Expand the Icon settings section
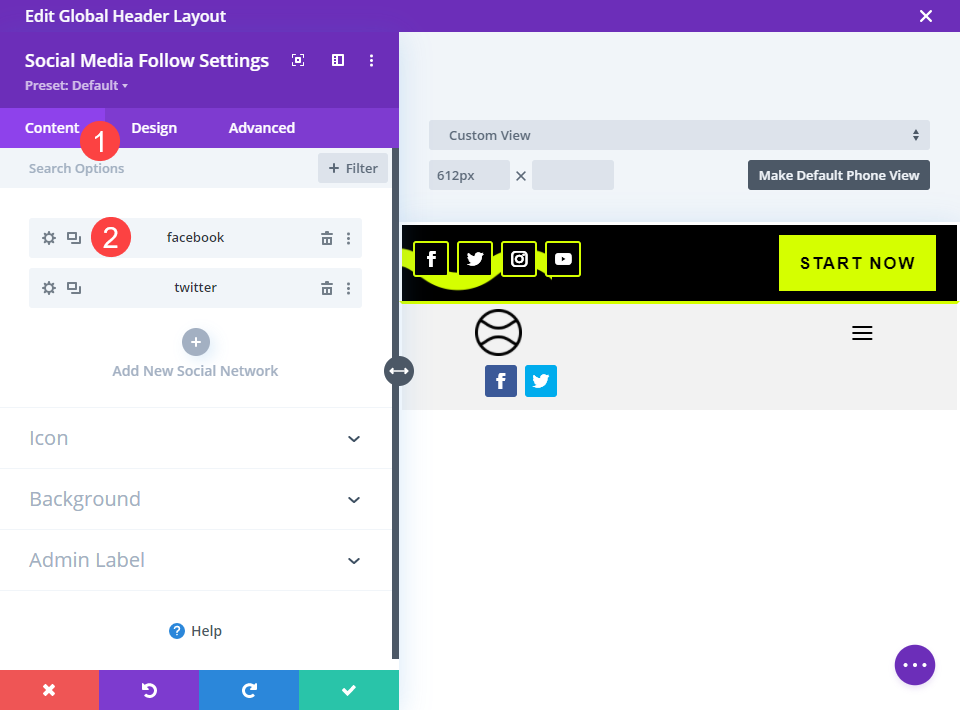 [x=196, y=438]
